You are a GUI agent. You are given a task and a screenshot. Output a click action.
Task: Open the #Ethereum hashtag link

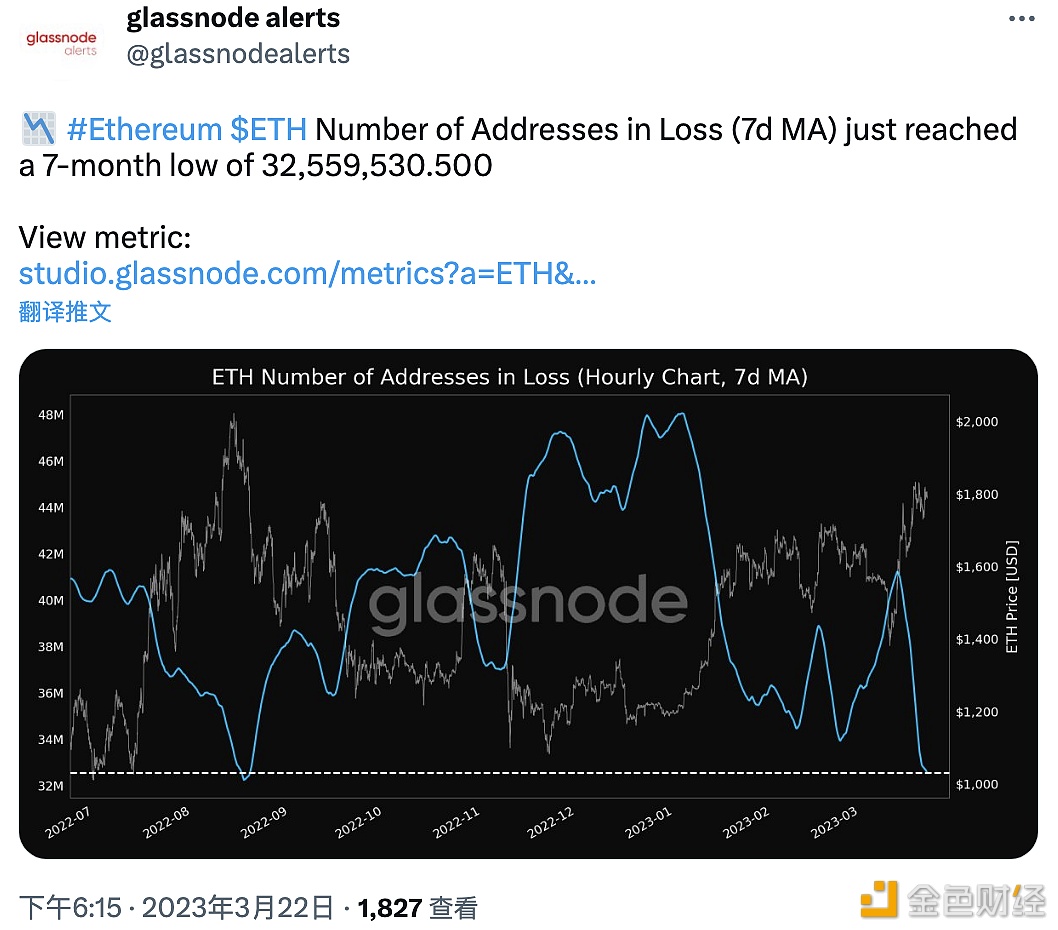click(144, 129)
